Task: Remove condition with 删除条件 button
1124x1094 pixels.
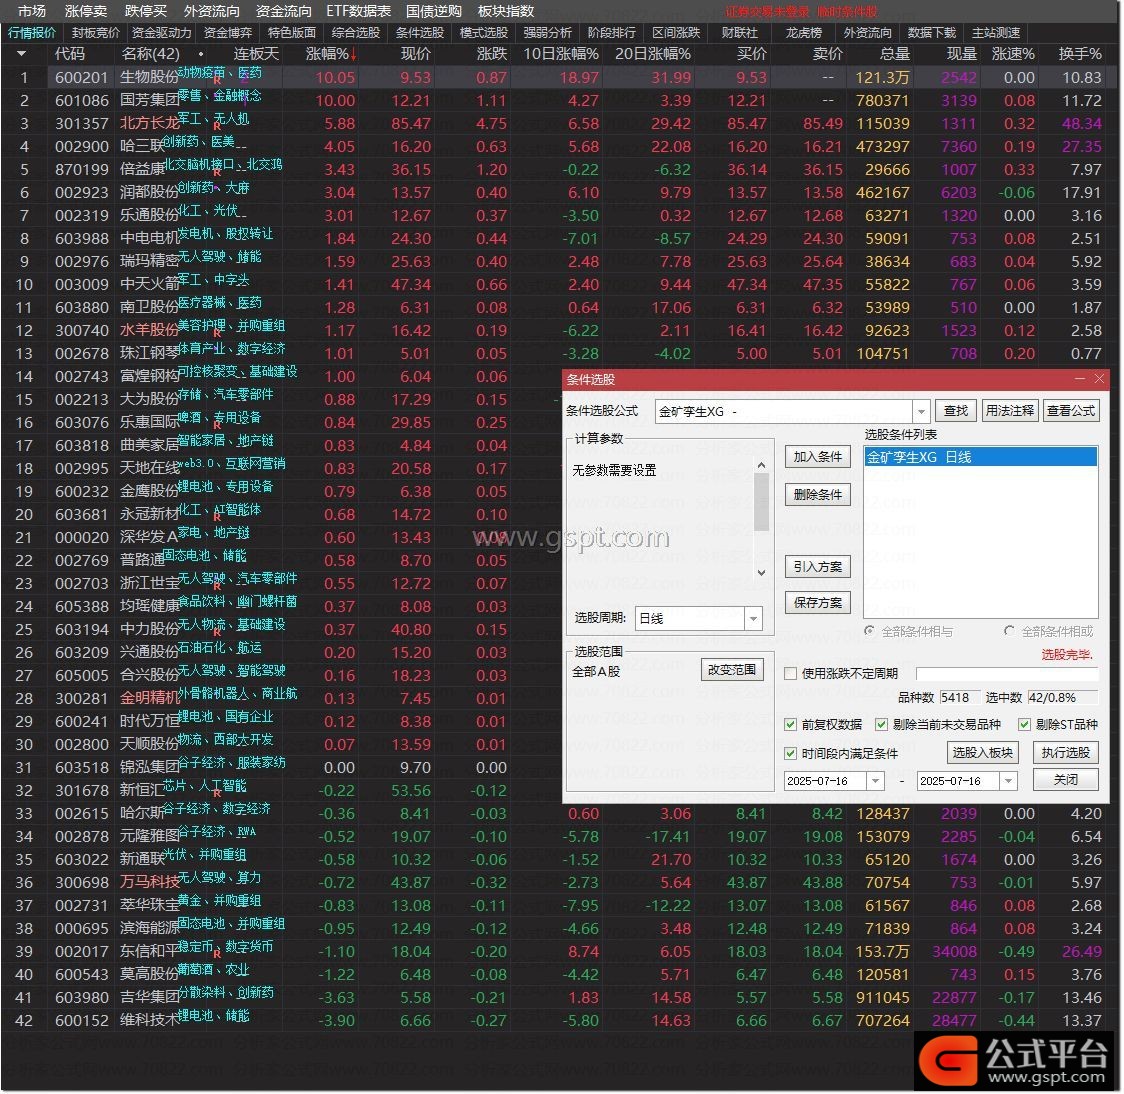Action: click(817, 495)
